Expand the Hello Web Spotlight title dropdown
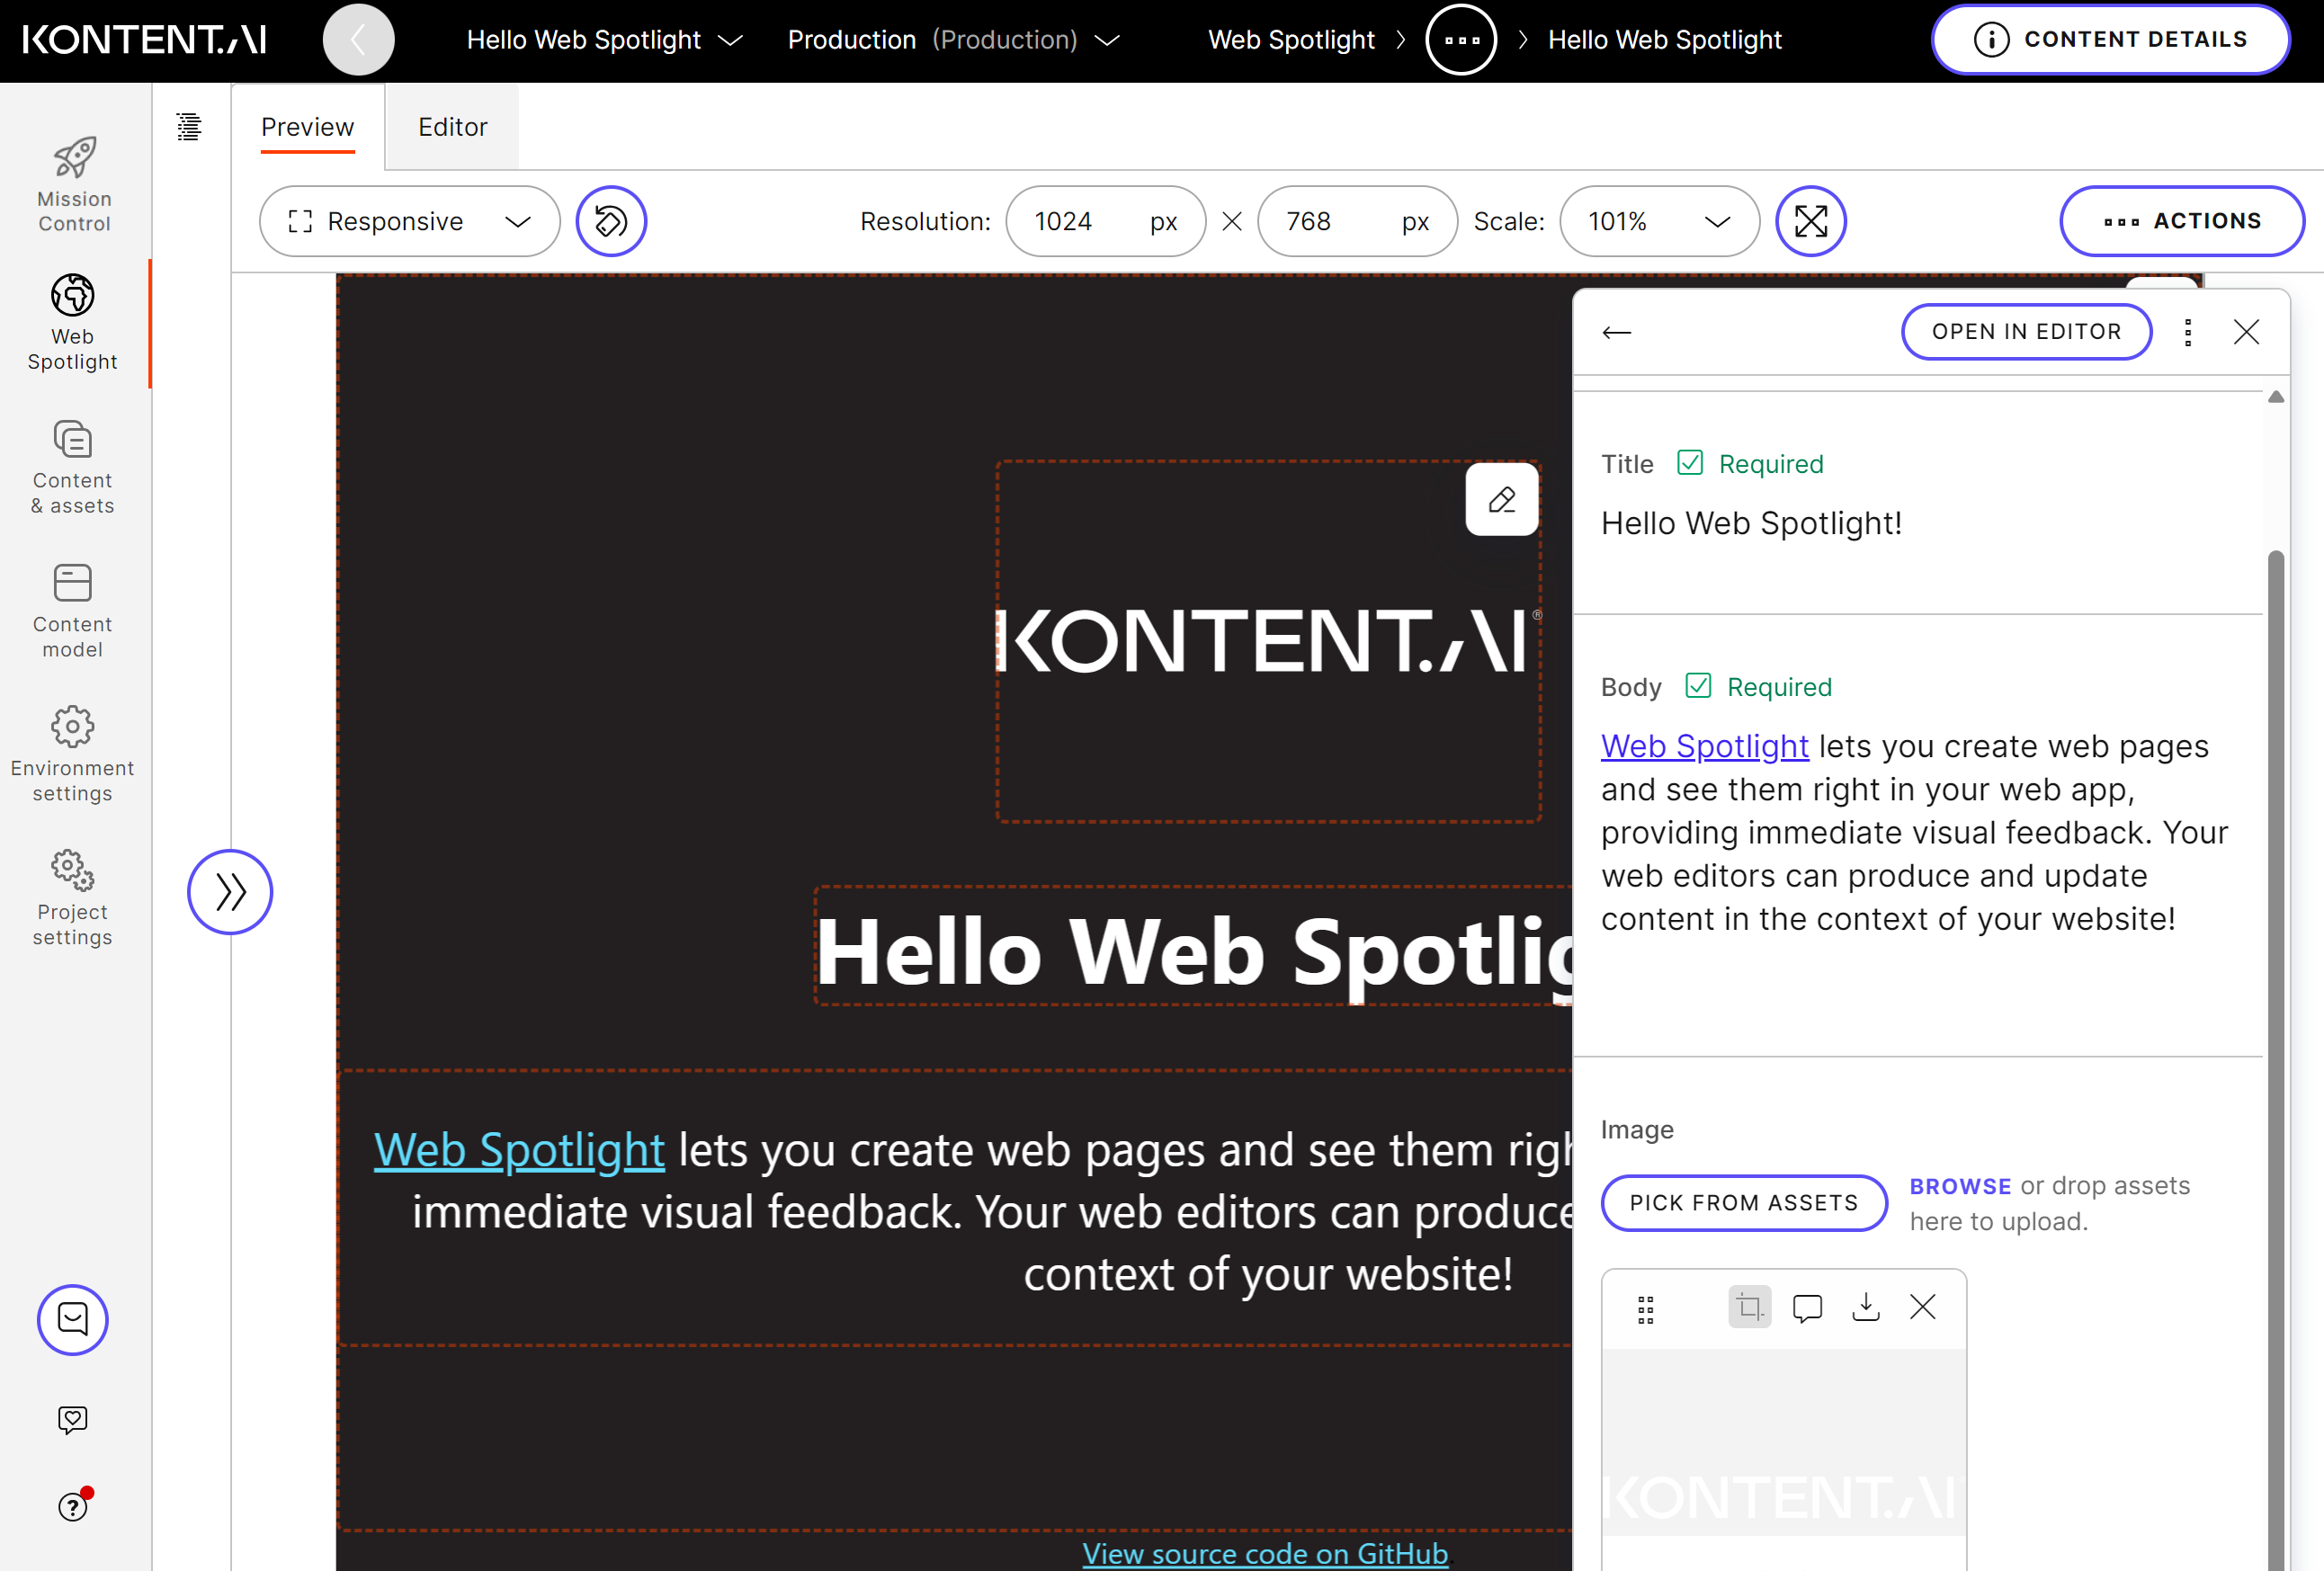The width and height of the screenshot is (2324, 1571). click(731, 40)
